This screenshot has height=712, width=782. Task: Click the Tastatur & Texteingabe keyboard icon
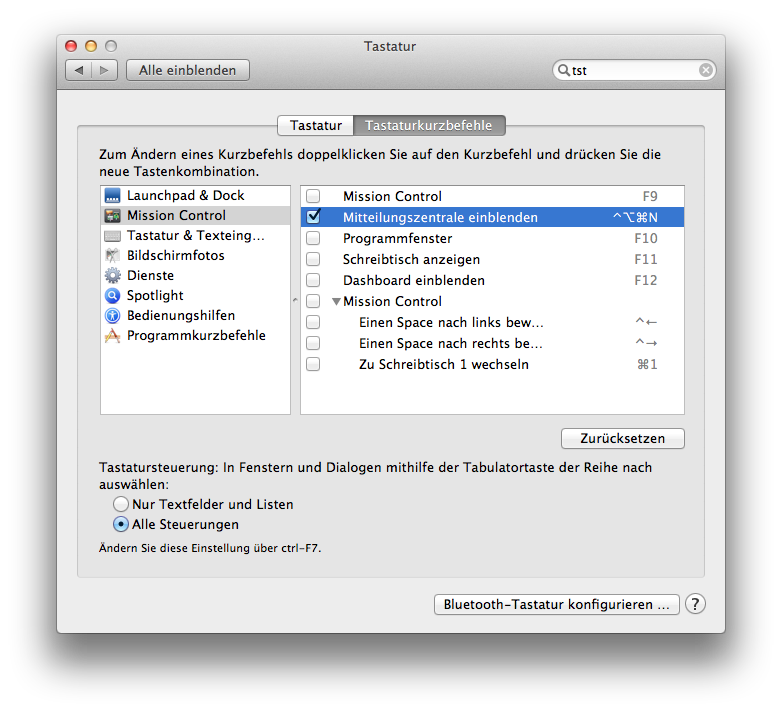(x=113, y=235)
